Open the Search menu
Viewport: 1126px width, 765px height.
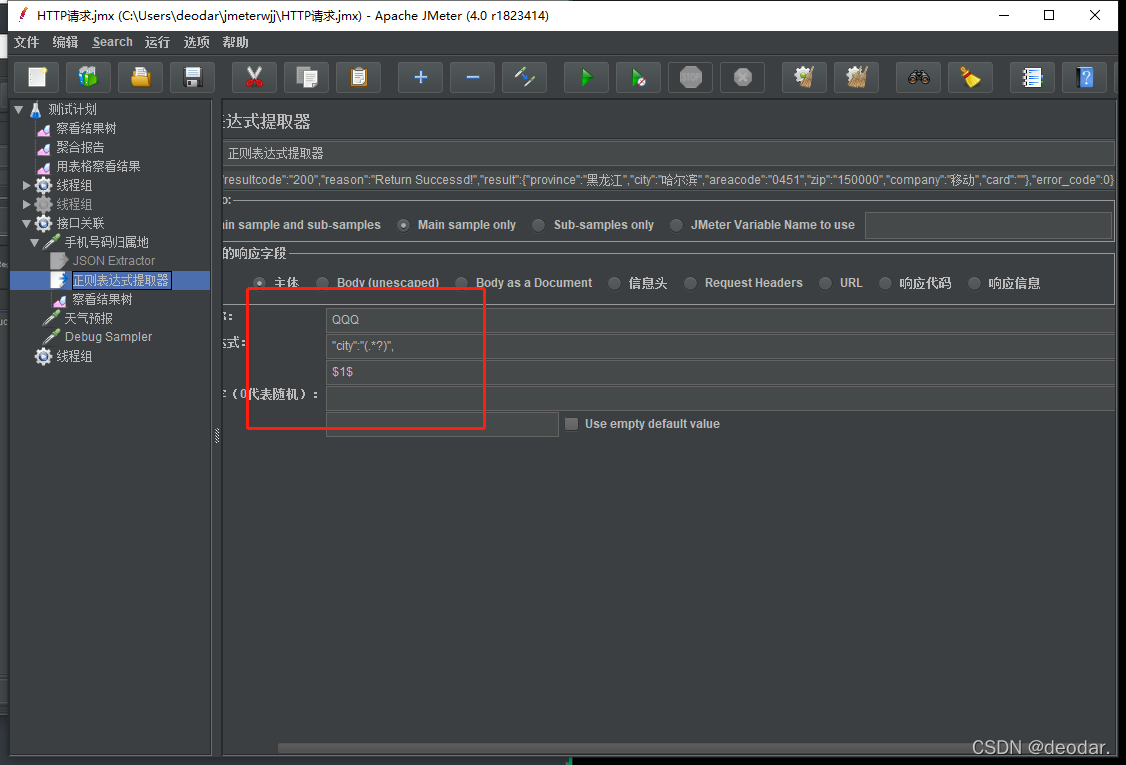pyautogui.click(x=113, y=42)
